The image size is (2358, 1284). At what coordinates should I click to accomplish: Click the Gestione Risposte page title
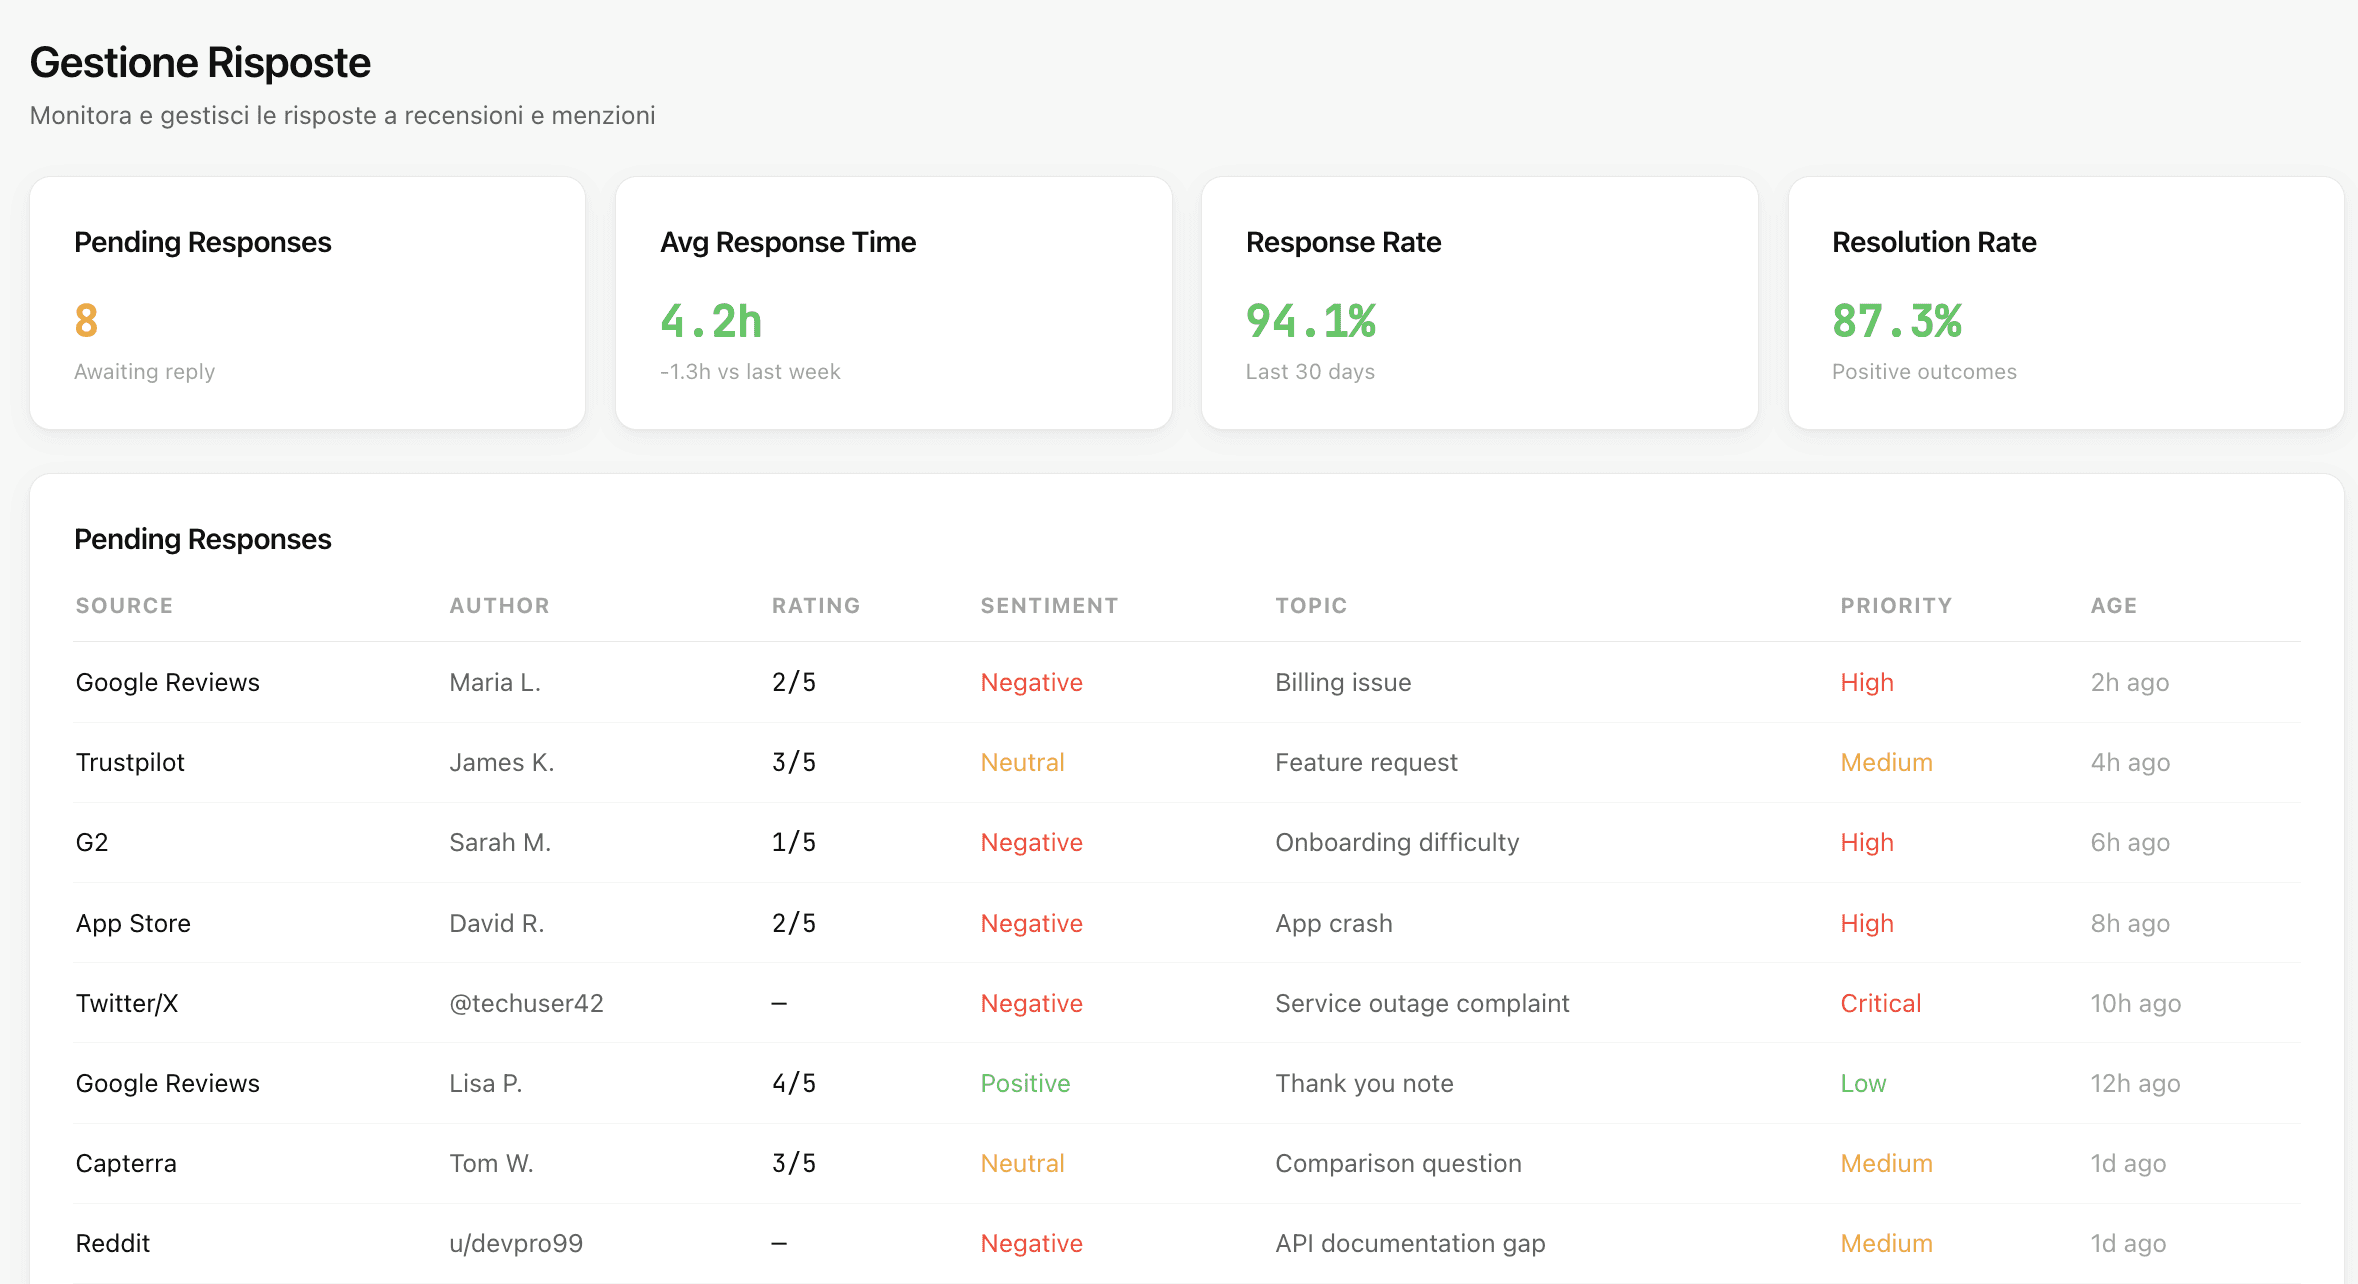(x=200, y=62)
